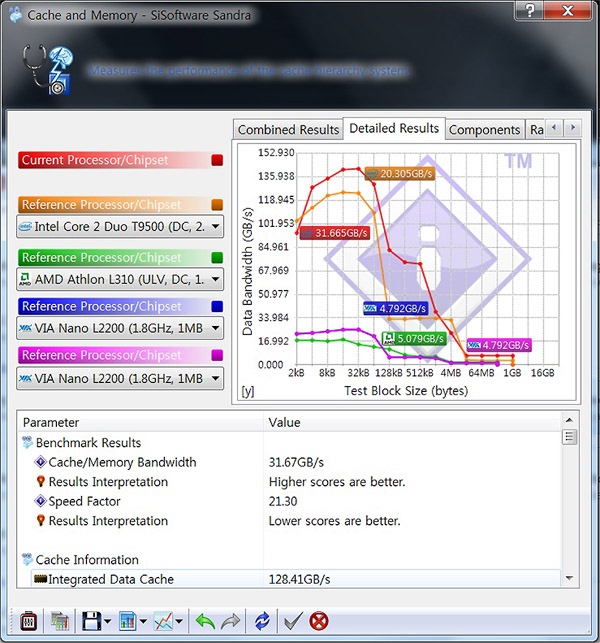
Task: Click the blue 4.792GB/s chart label
Action: click(x=396, y=308)
